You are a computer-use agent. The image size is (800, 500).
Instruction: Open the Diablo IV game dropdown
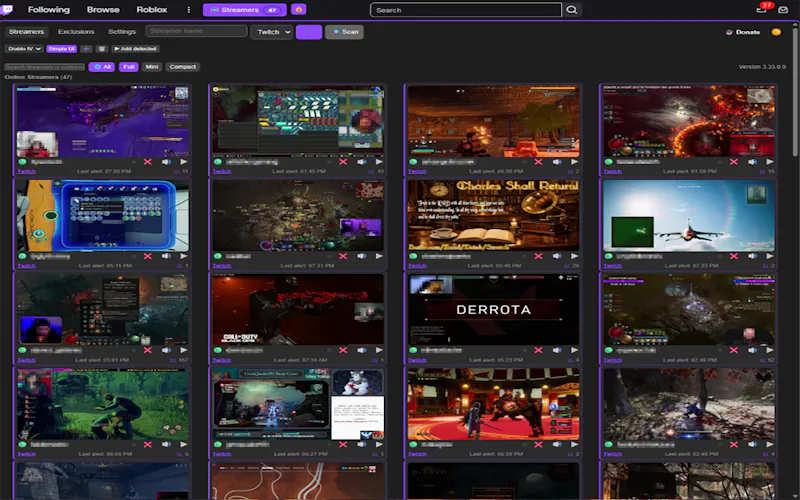click(x=24, y=49)
